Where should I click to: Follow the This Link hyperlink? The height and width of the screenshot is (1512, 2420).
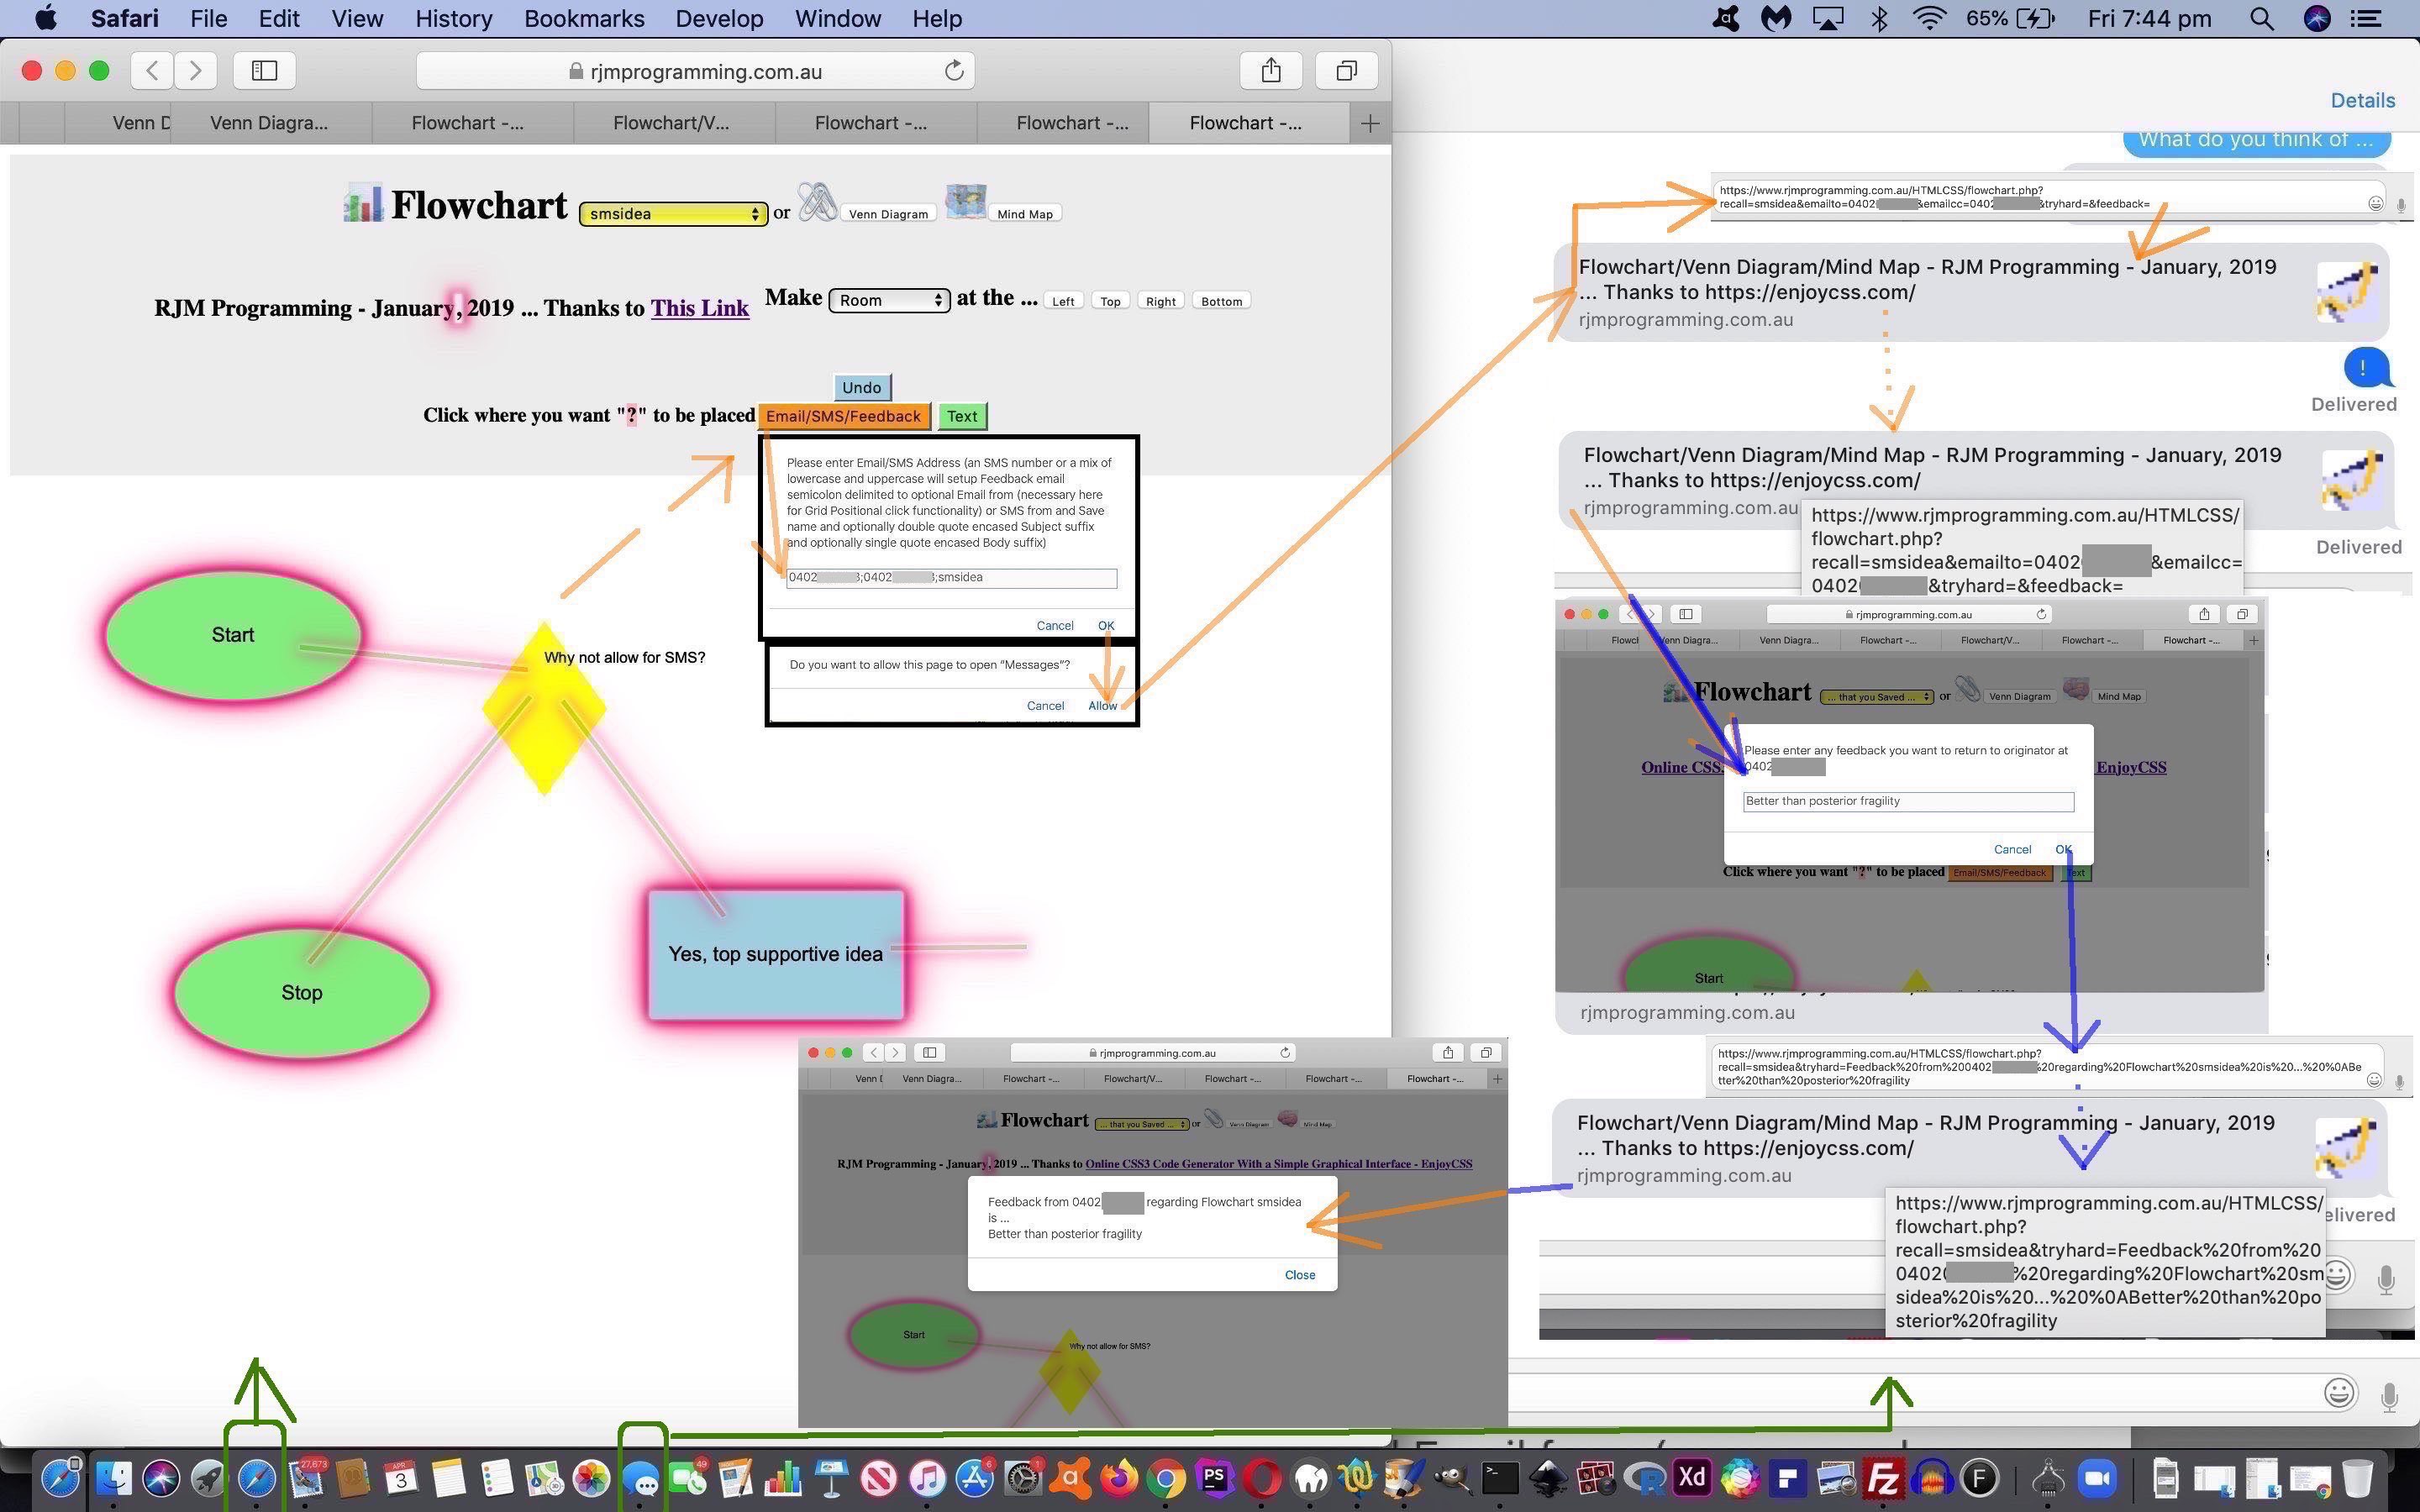click(x=700, y=308)
